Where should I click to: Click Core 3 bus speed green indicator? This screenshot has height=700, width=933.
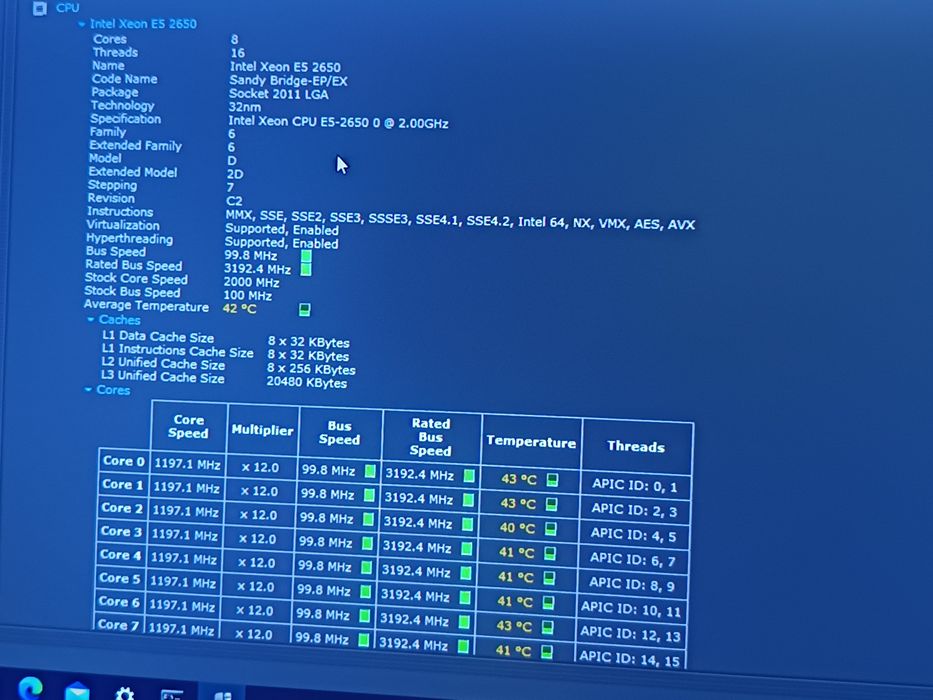(368, 543)
